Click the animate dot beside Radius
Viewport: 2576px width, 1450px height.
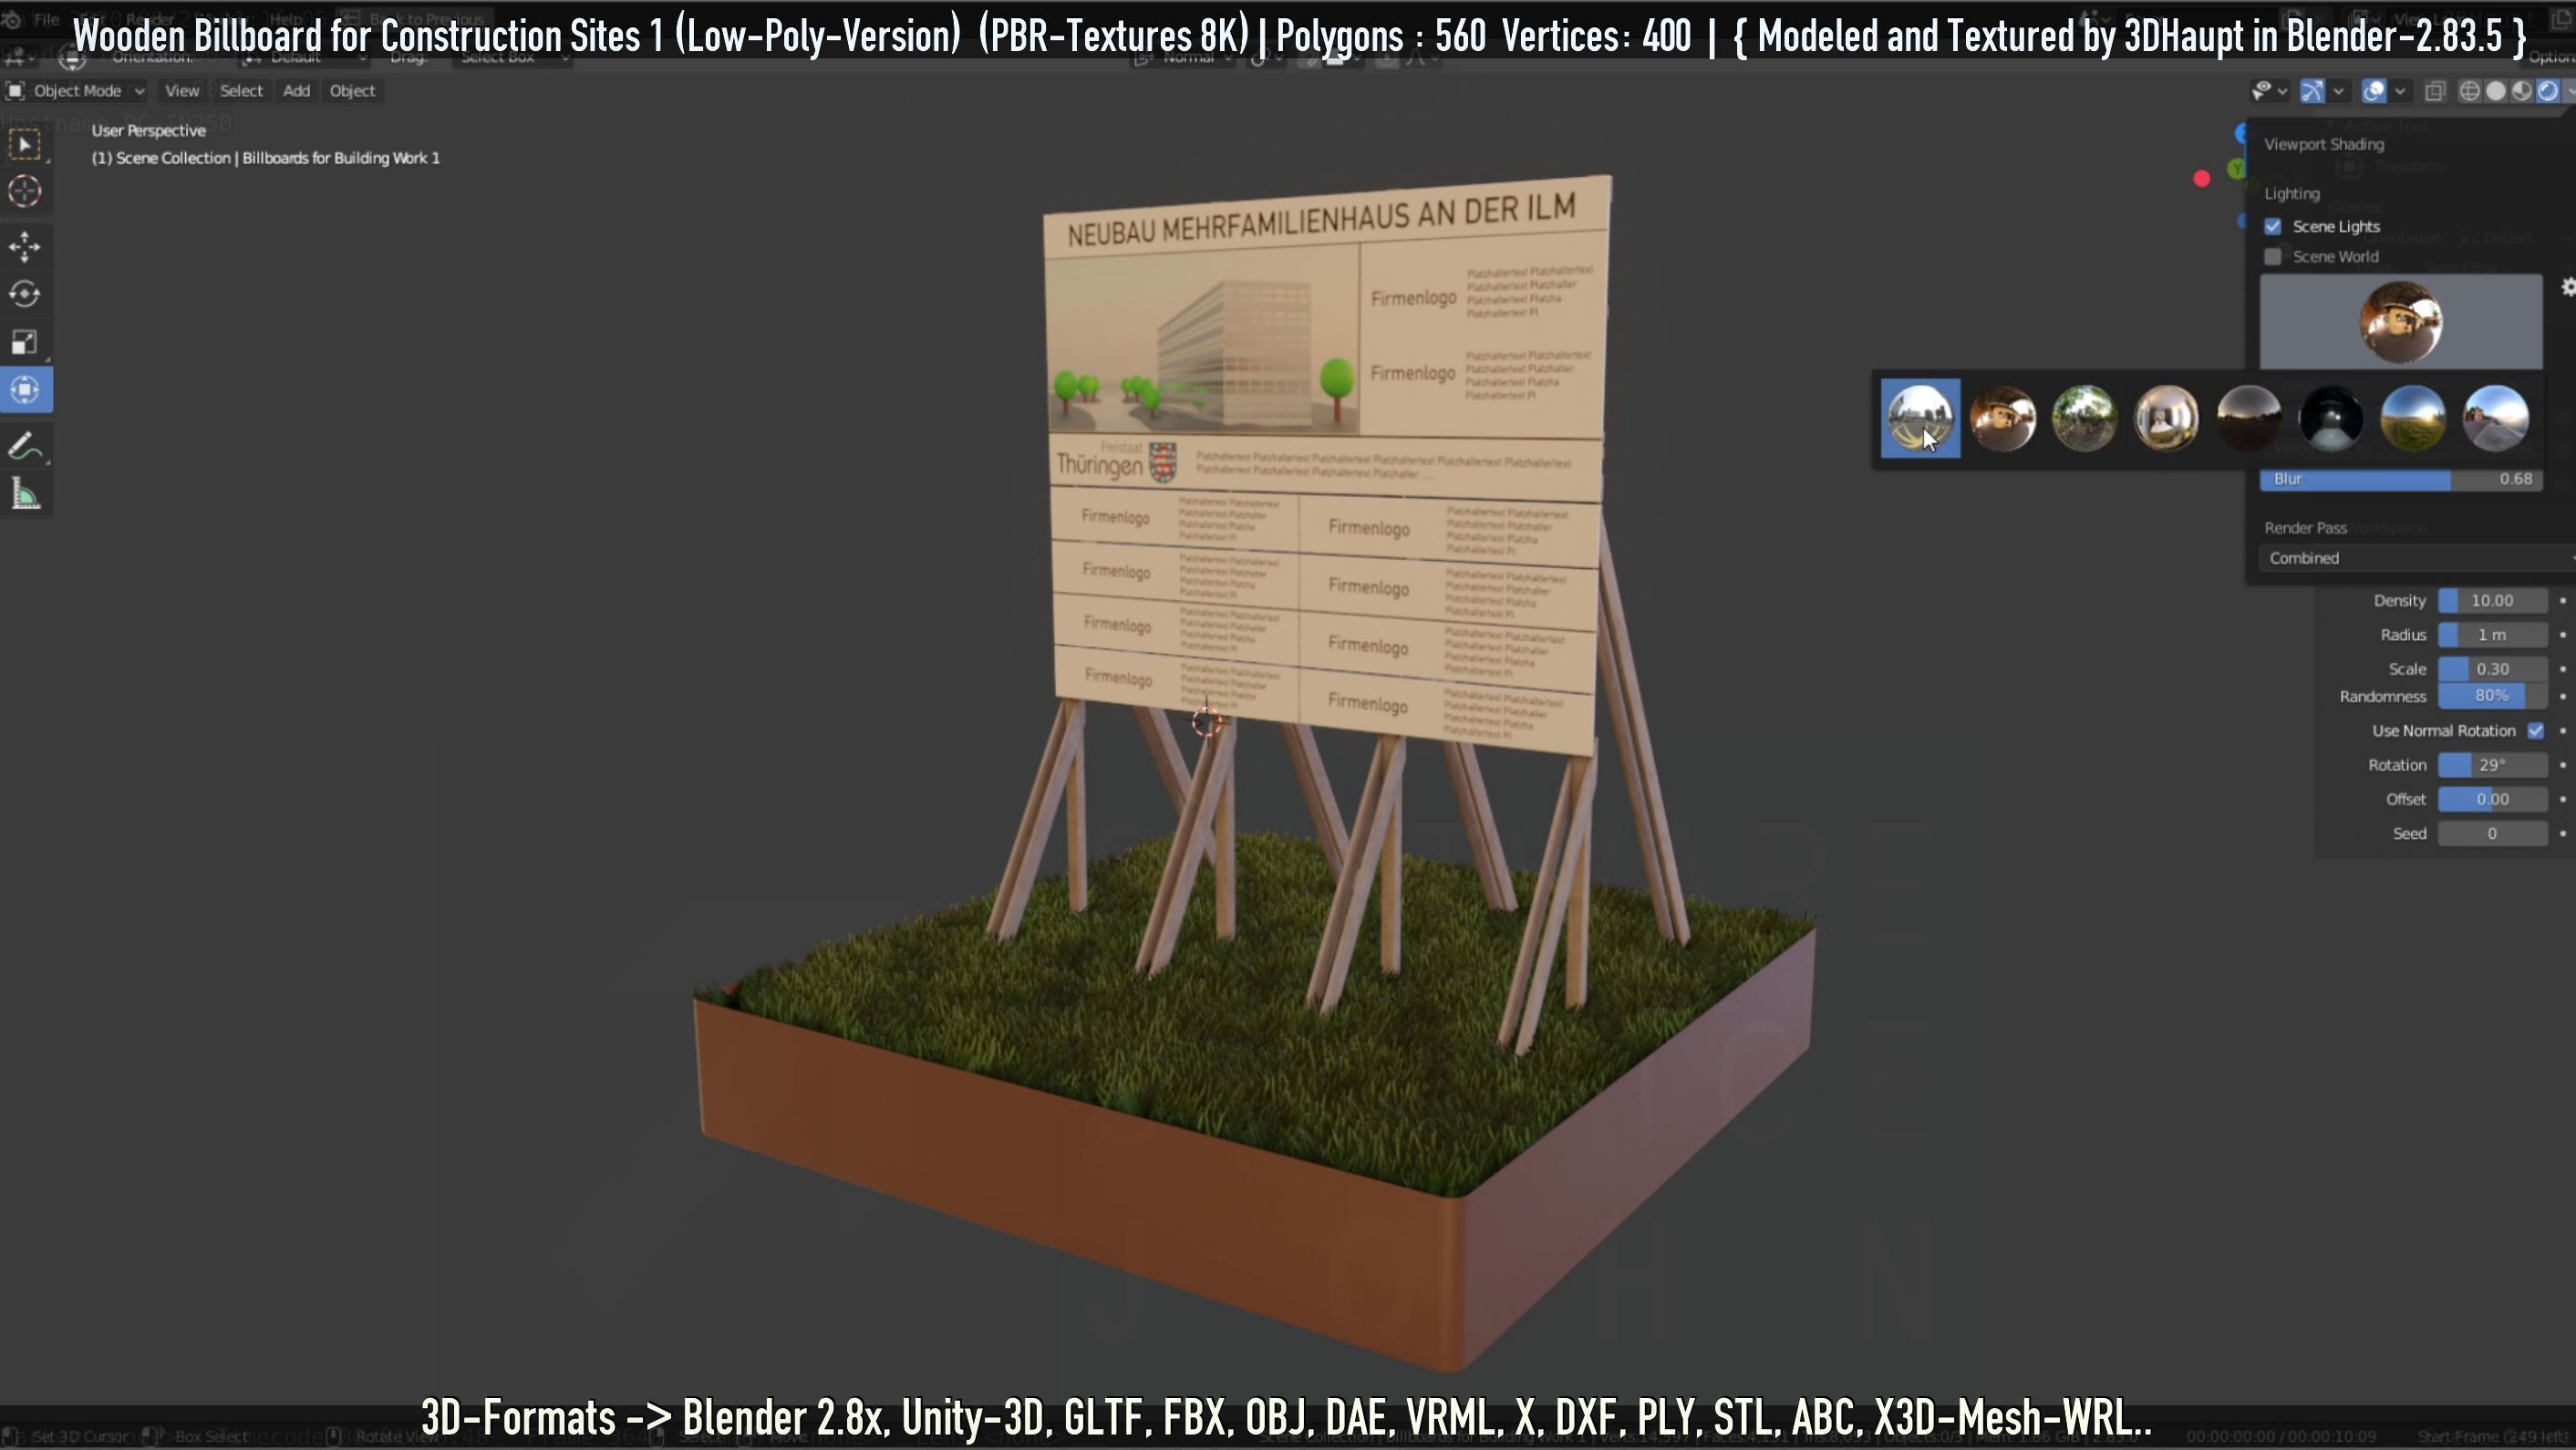click(x=2562, y=635)
